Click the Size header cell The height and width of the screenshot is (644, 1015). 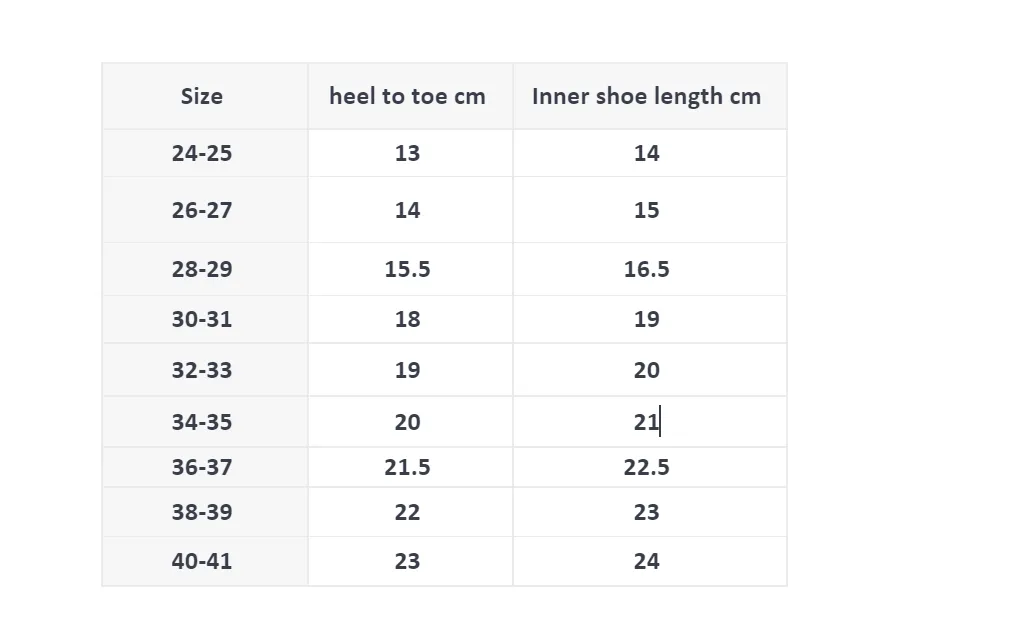(205, 96)
